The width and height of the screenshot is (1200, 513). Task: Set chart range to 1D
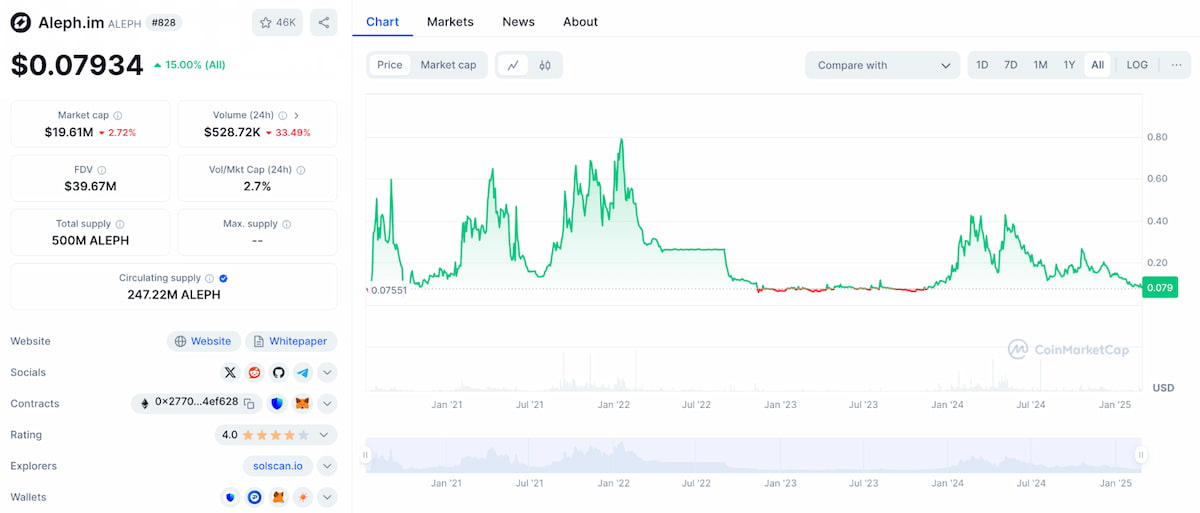pyautogui.click(x=982, y=65)
